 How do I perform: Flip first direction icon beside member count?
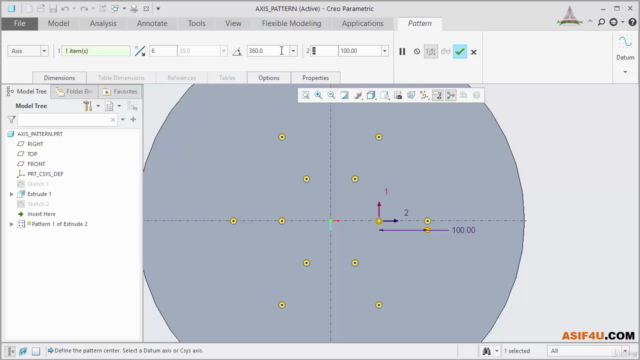pyautogui.click(x=140, y=51)
